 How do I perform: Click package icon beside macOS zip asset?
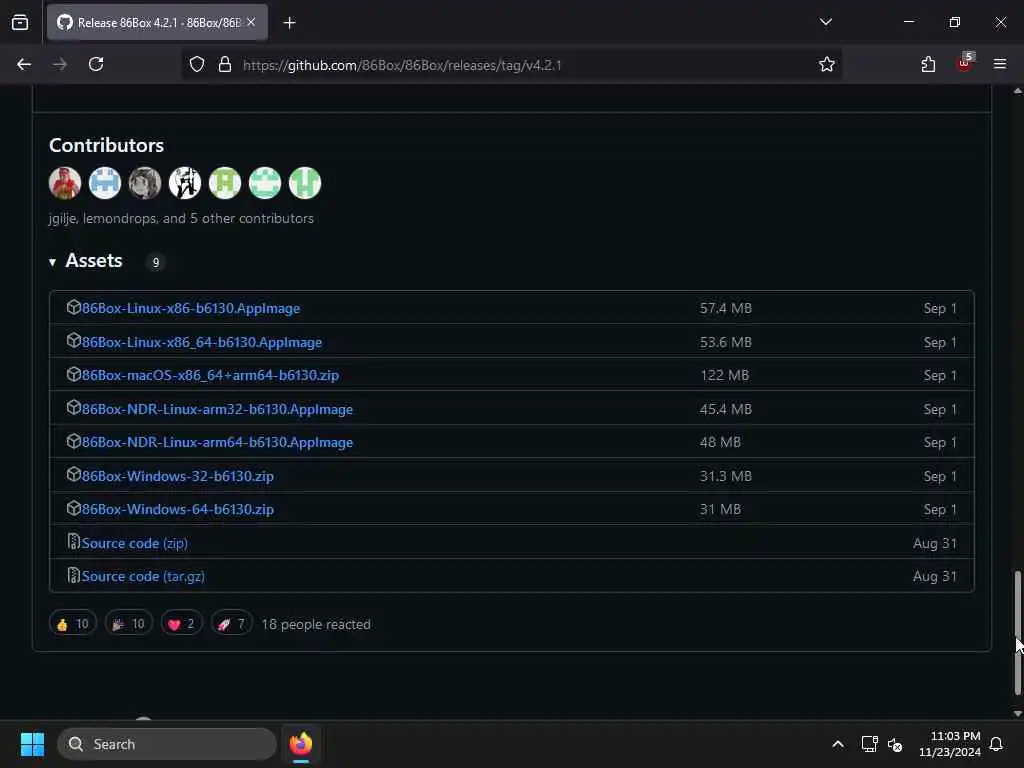(x=73, y=374)
